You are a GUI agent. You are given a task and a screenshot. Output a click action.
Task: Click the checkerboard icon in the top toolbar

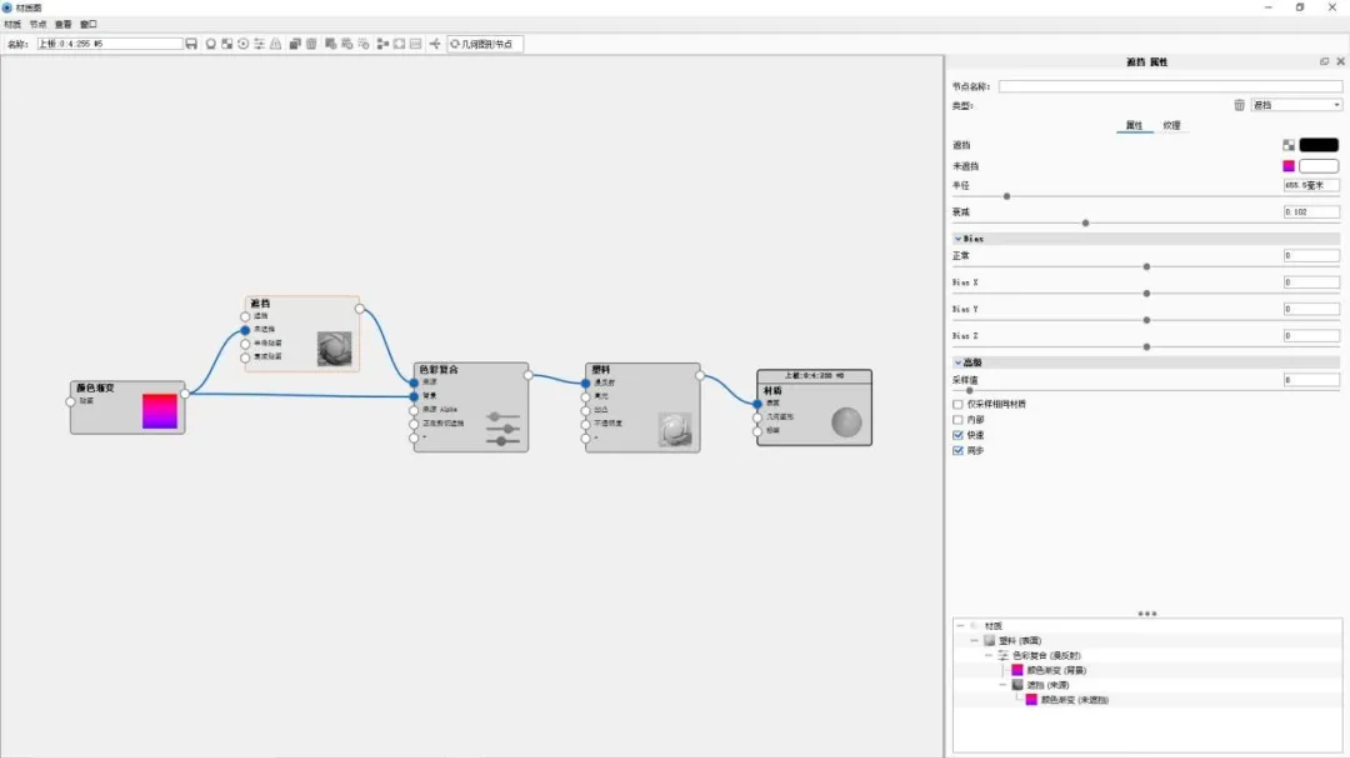tap(227, 44)
